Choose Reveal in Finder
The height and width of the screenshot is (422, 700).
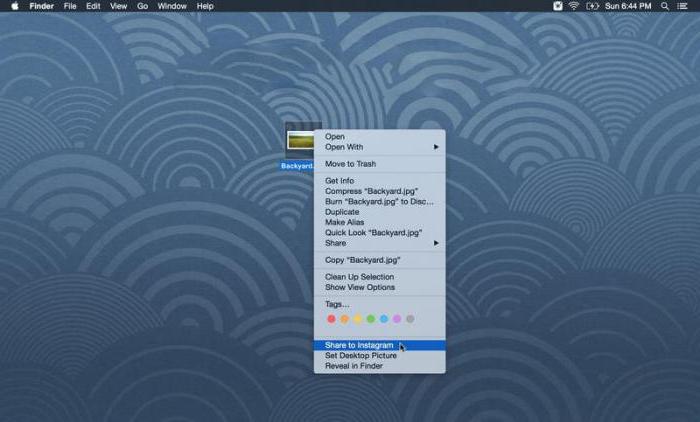tap(379, 366)
